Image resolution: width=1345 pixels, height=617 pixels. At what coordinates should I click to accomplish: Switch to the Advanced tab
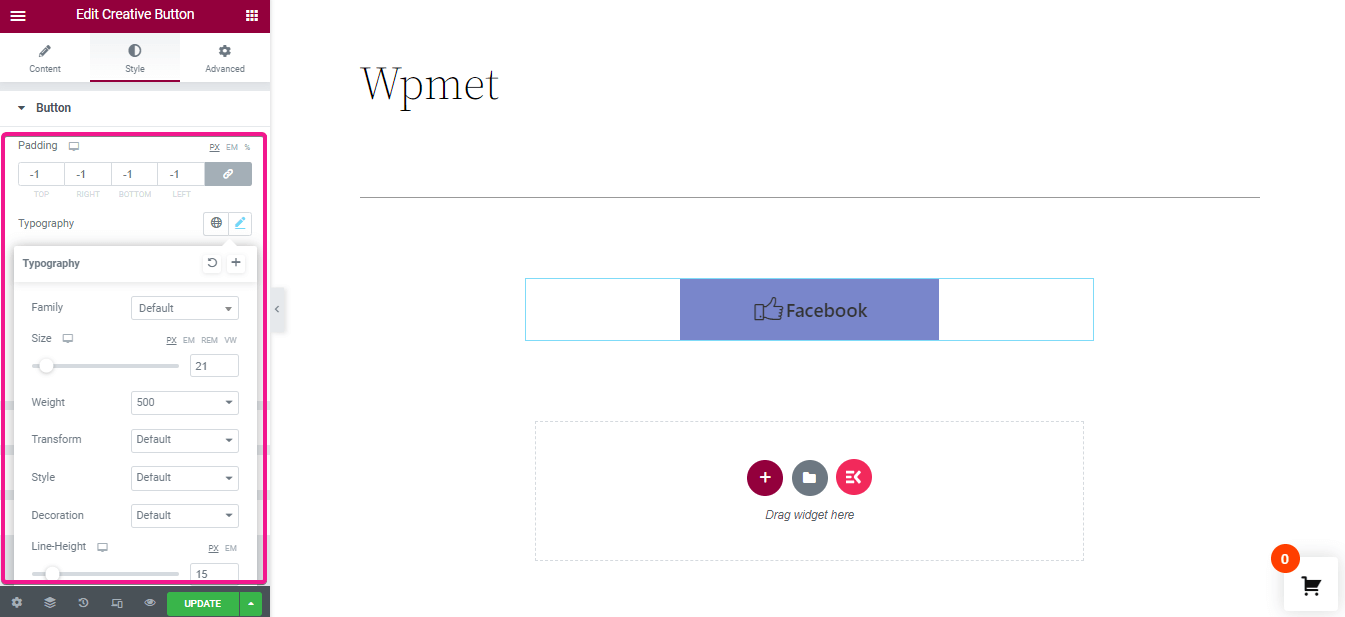pyautogui.click(x=225, y=59)
